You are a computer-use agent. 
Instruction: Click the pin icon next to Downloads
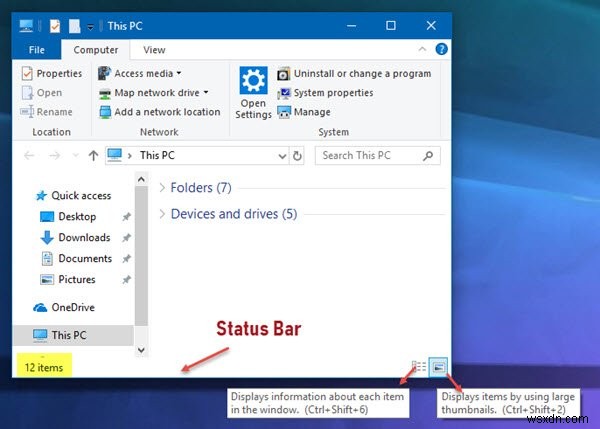click(x=126, y=238)
